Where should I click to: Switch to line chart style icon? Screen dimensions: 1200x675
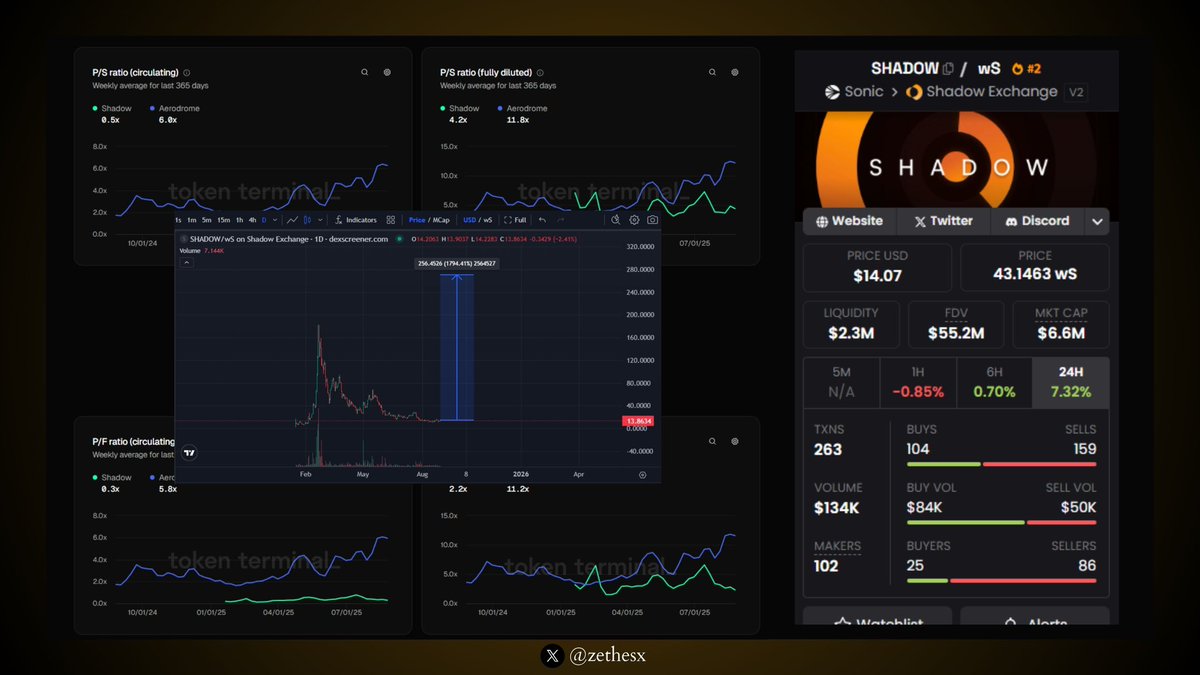pos(292,220)
